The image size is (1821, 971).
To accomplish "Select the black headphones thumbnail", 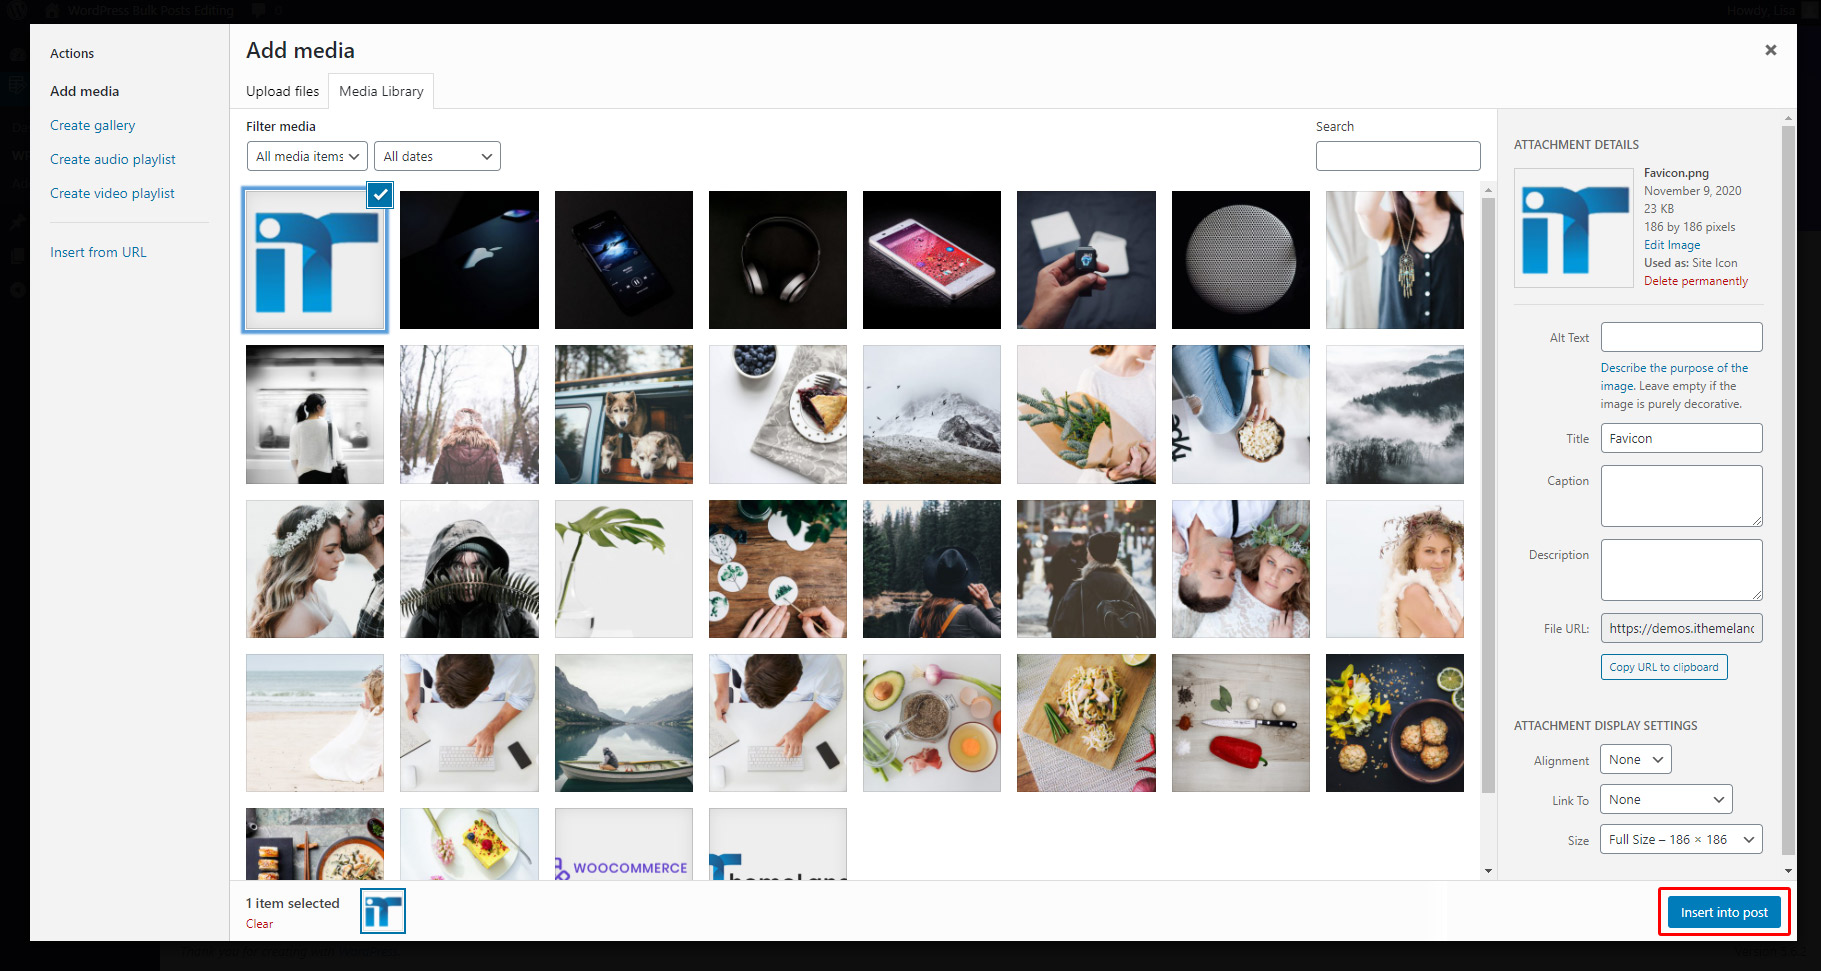I will tap(777, 260).
